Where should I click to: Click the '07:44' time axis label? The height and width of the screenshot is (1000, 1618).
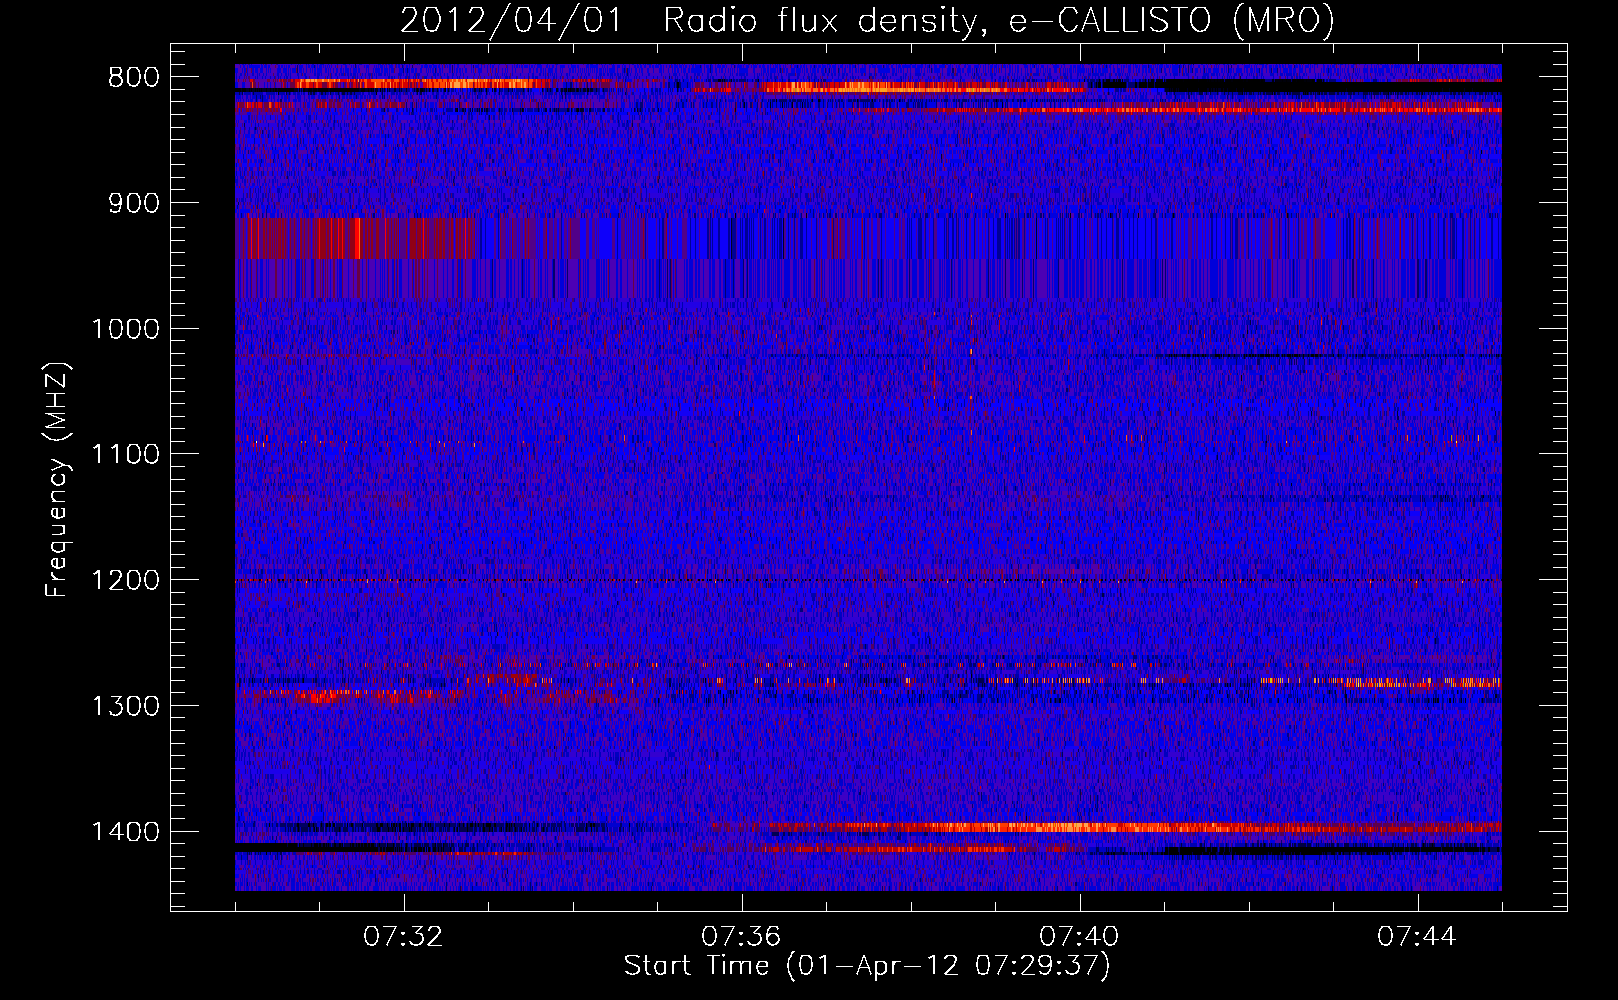(x=1418, y=937)
